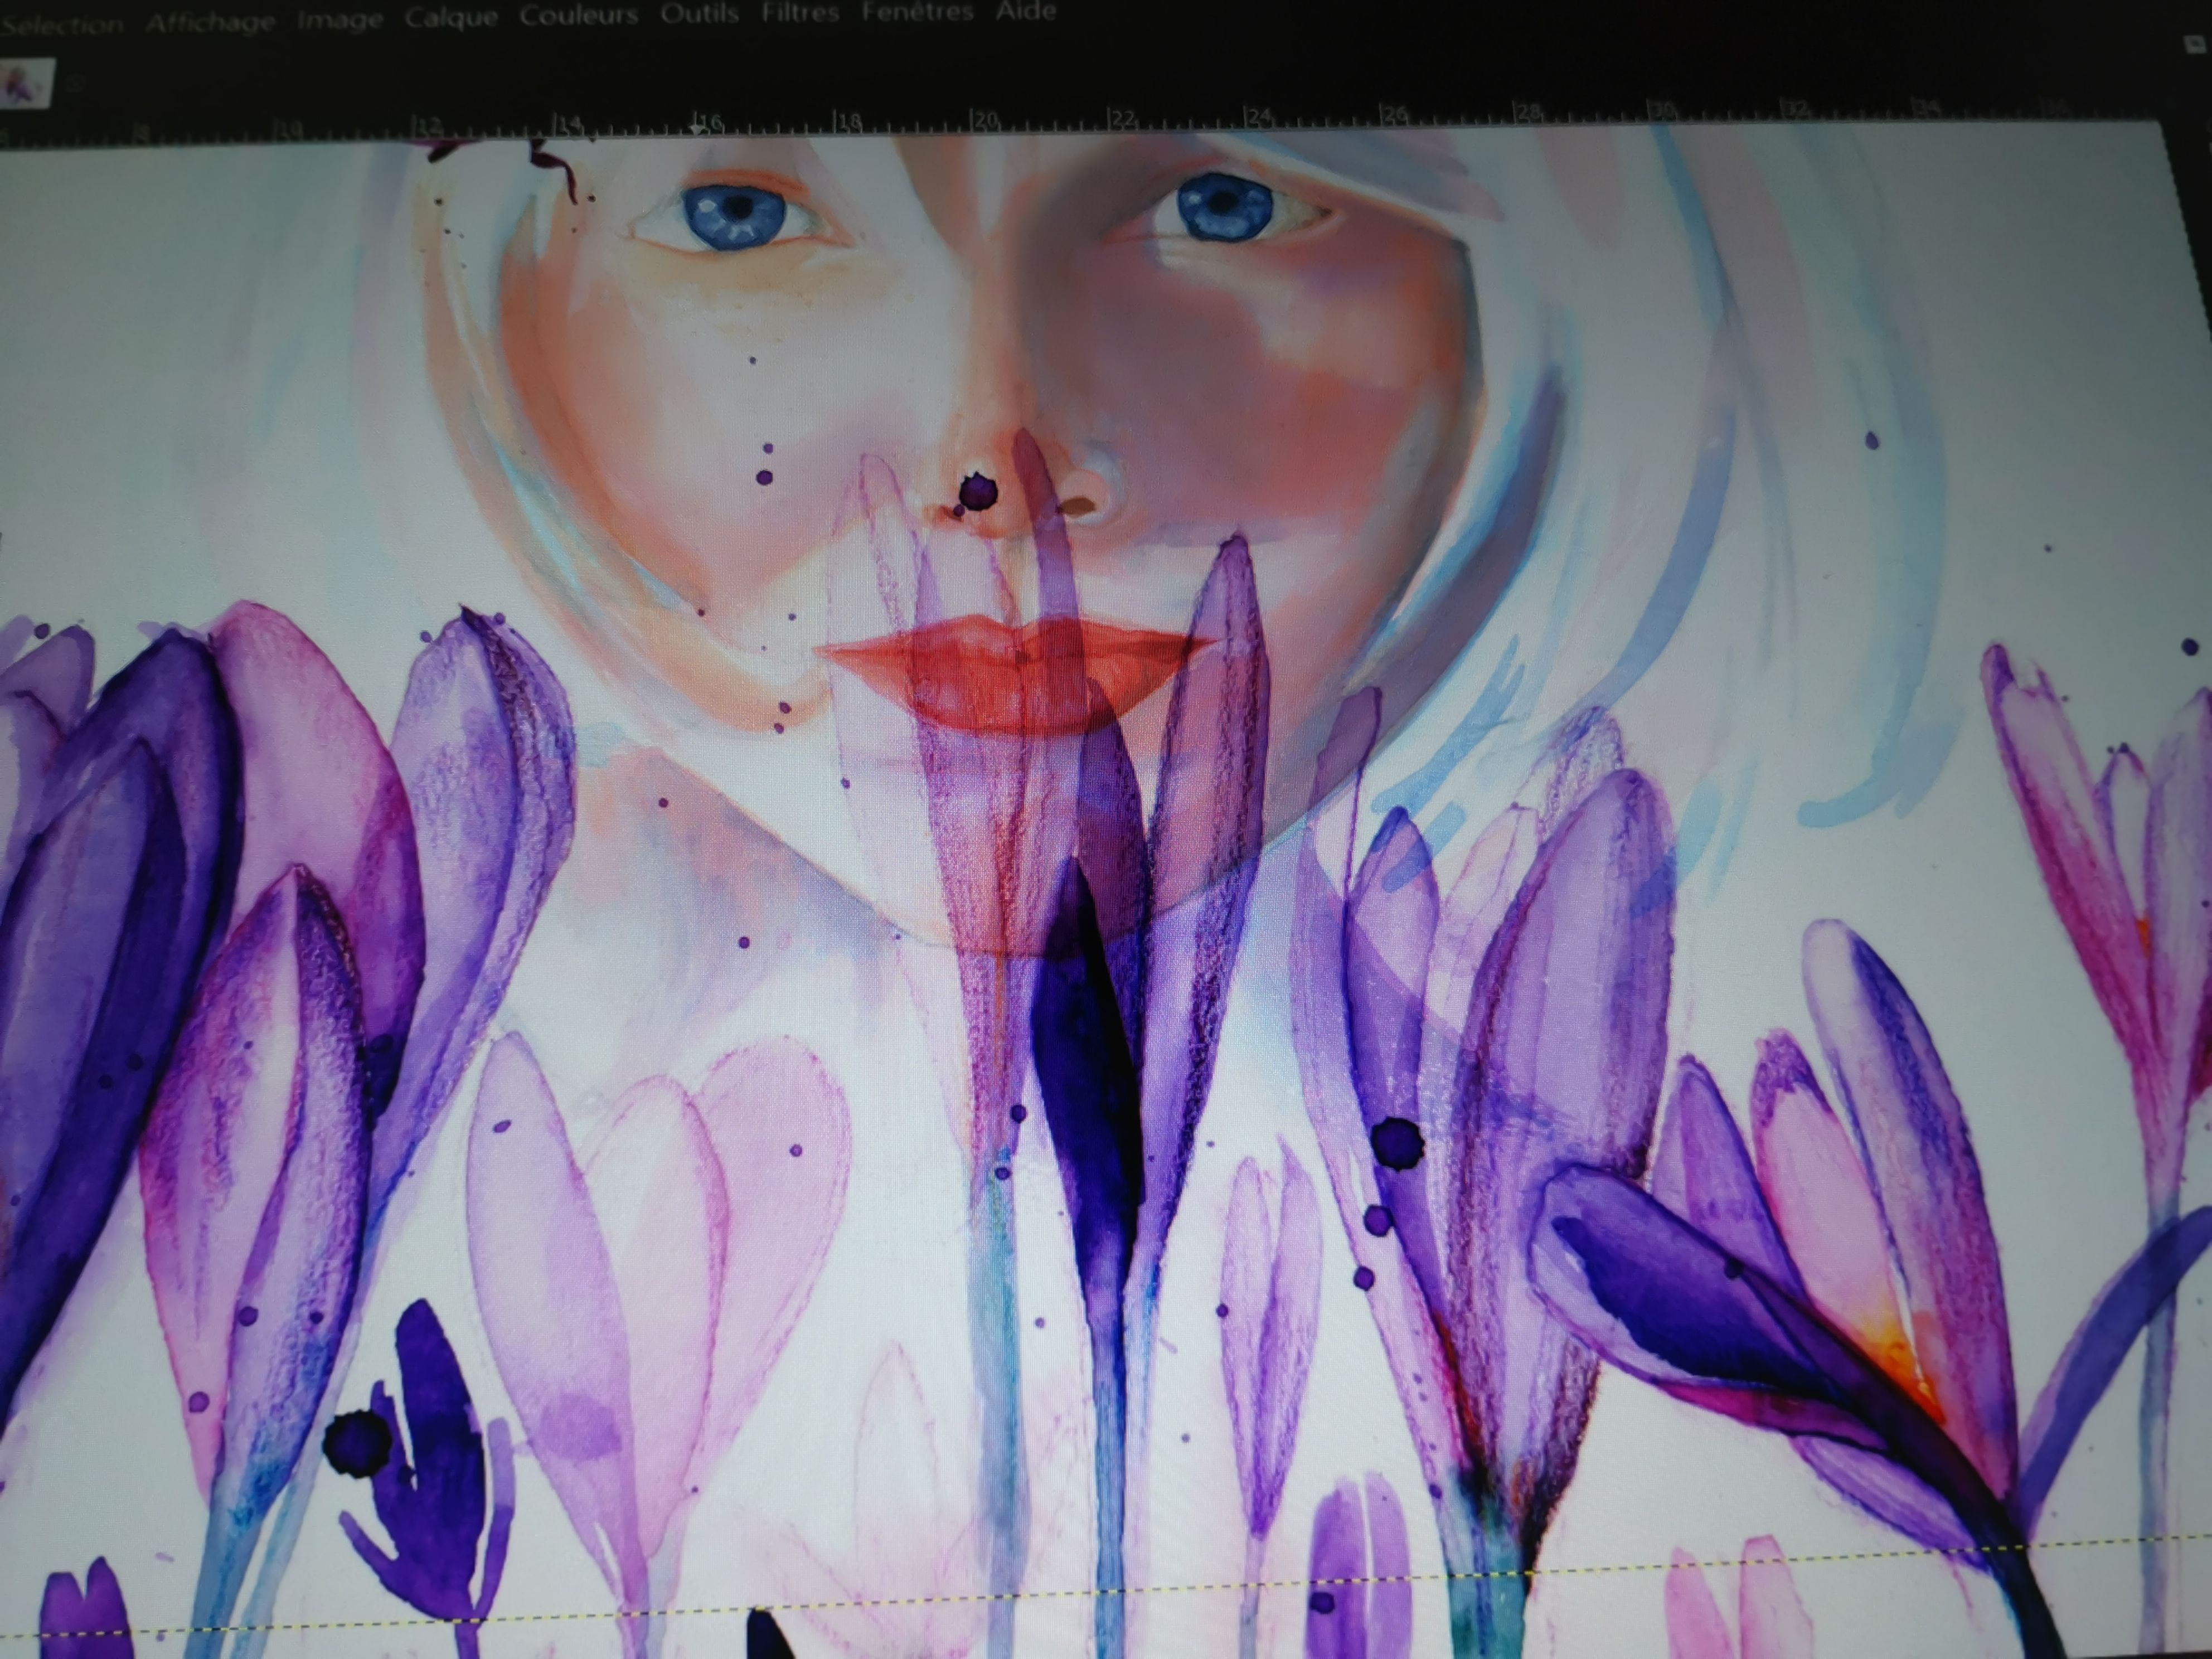This screenshot has width=2212, height=1659.
Task: Open the Outils menu
Action: click(x=699, y=14)
